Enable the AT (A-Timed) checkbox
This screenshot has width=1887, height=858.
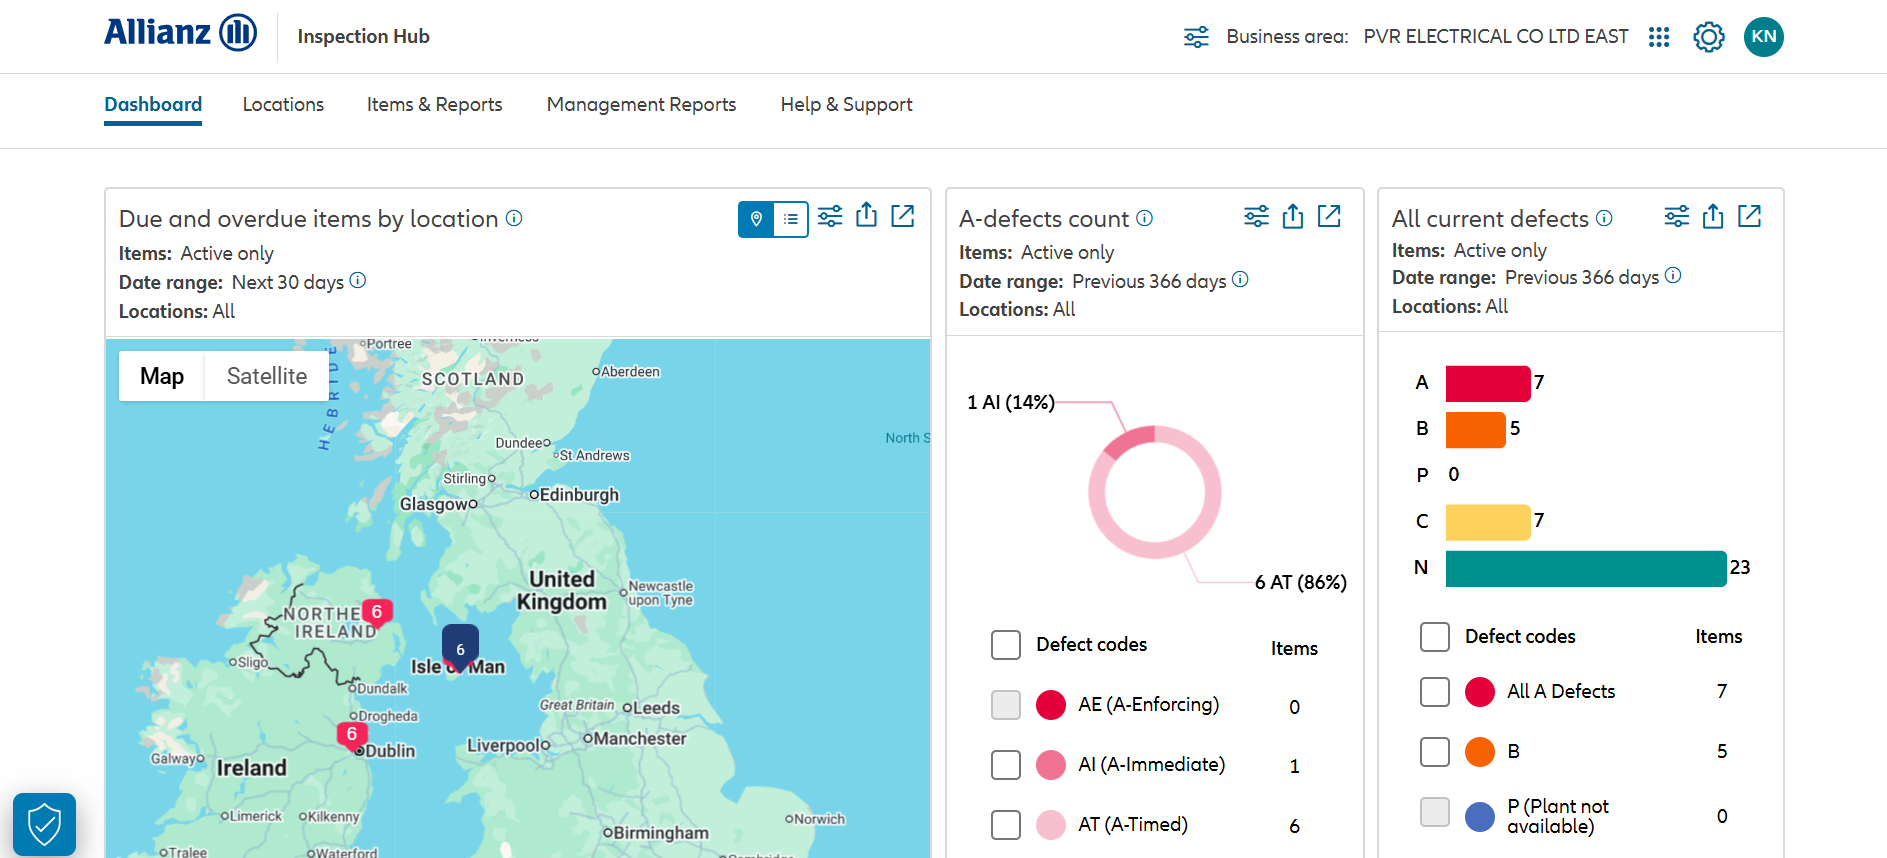(1005, 825)
